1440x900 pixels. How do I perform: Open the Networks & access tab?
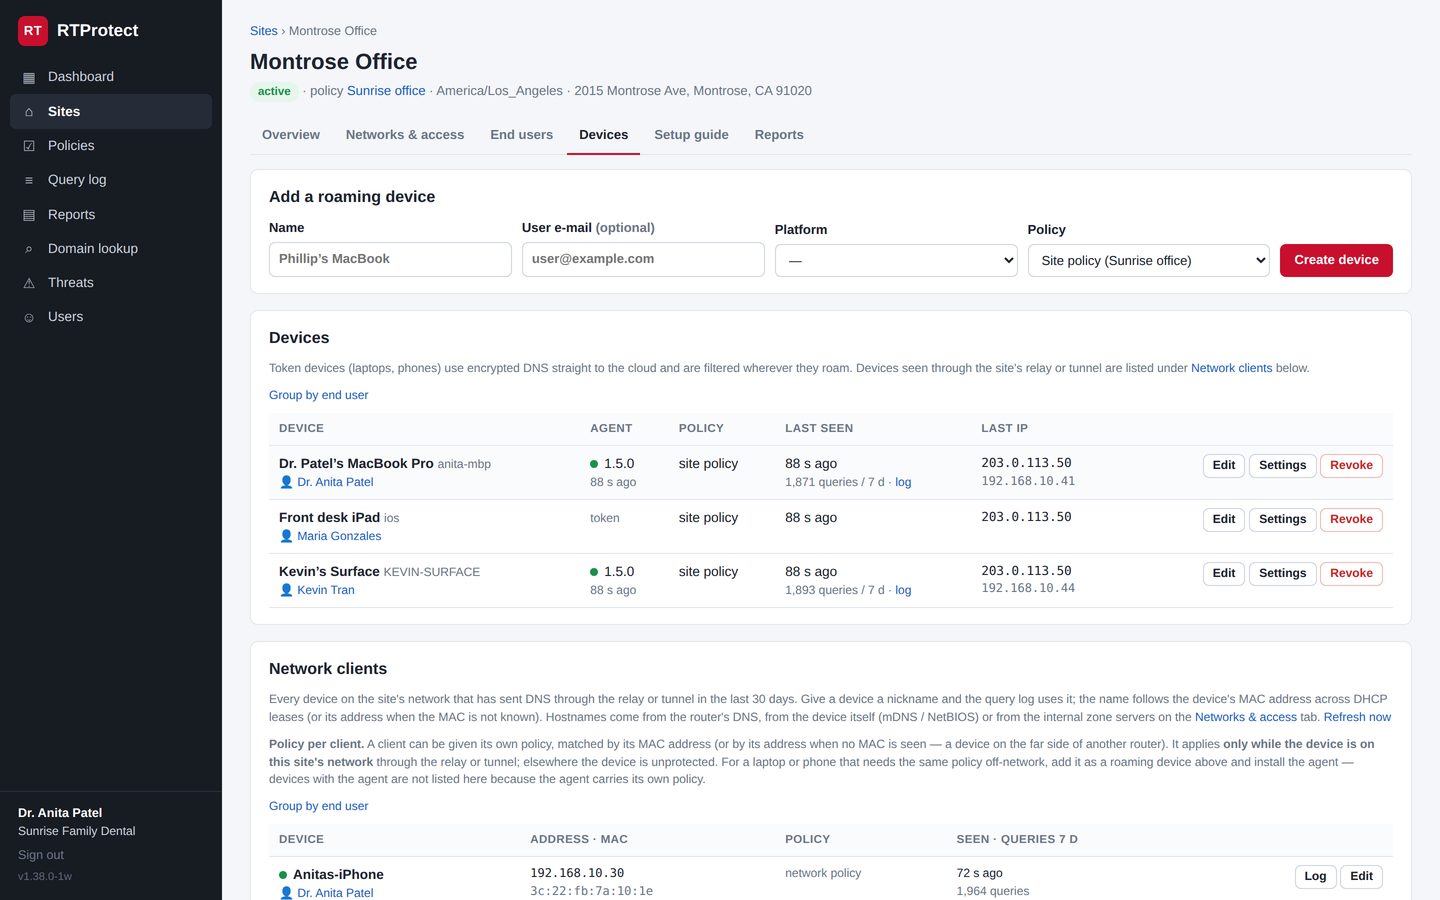click(405, 135)
